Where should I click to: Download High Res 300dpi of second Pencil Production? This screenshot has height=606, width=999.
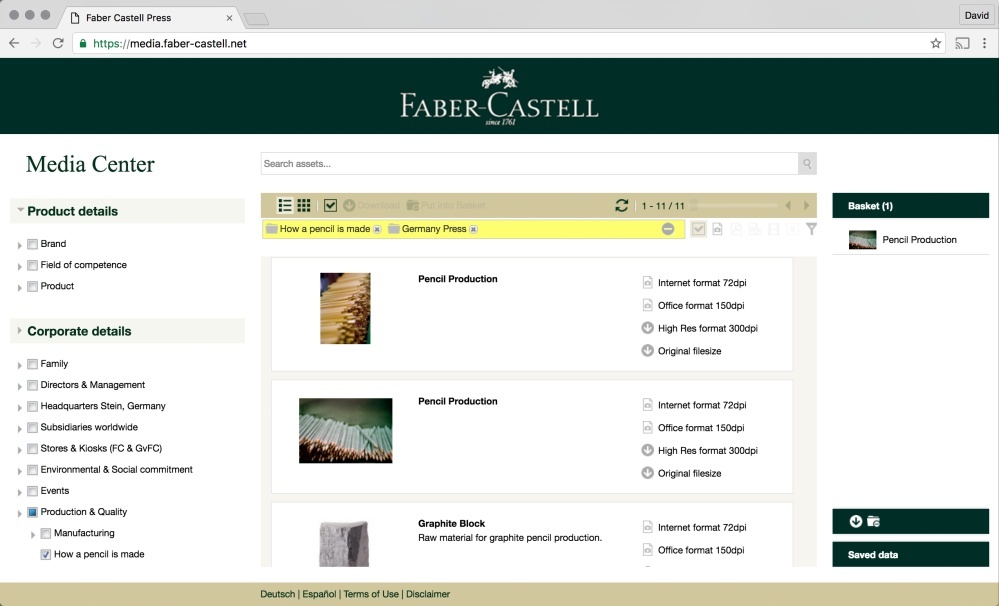(x=700, y=451)
